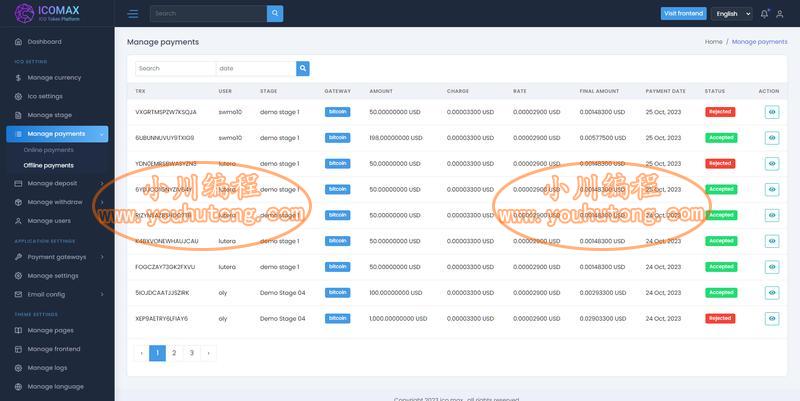Click the payments table search magnifier button
This screenshot has width=800, height=401.
[x=303, y=68]
